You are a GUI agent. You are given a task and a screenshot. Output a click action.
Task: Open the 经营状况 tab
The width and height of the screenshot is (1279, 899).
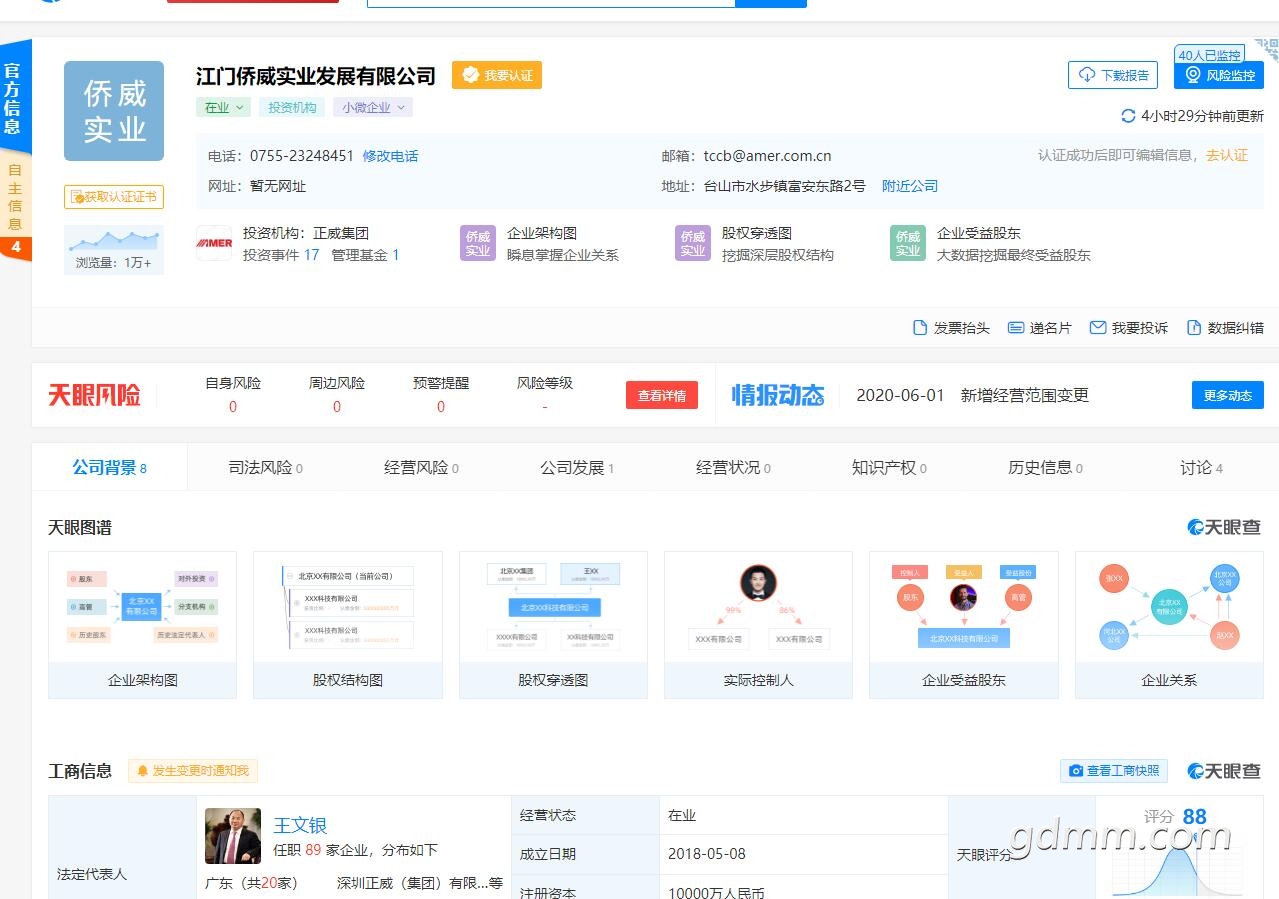coord(733,467)
